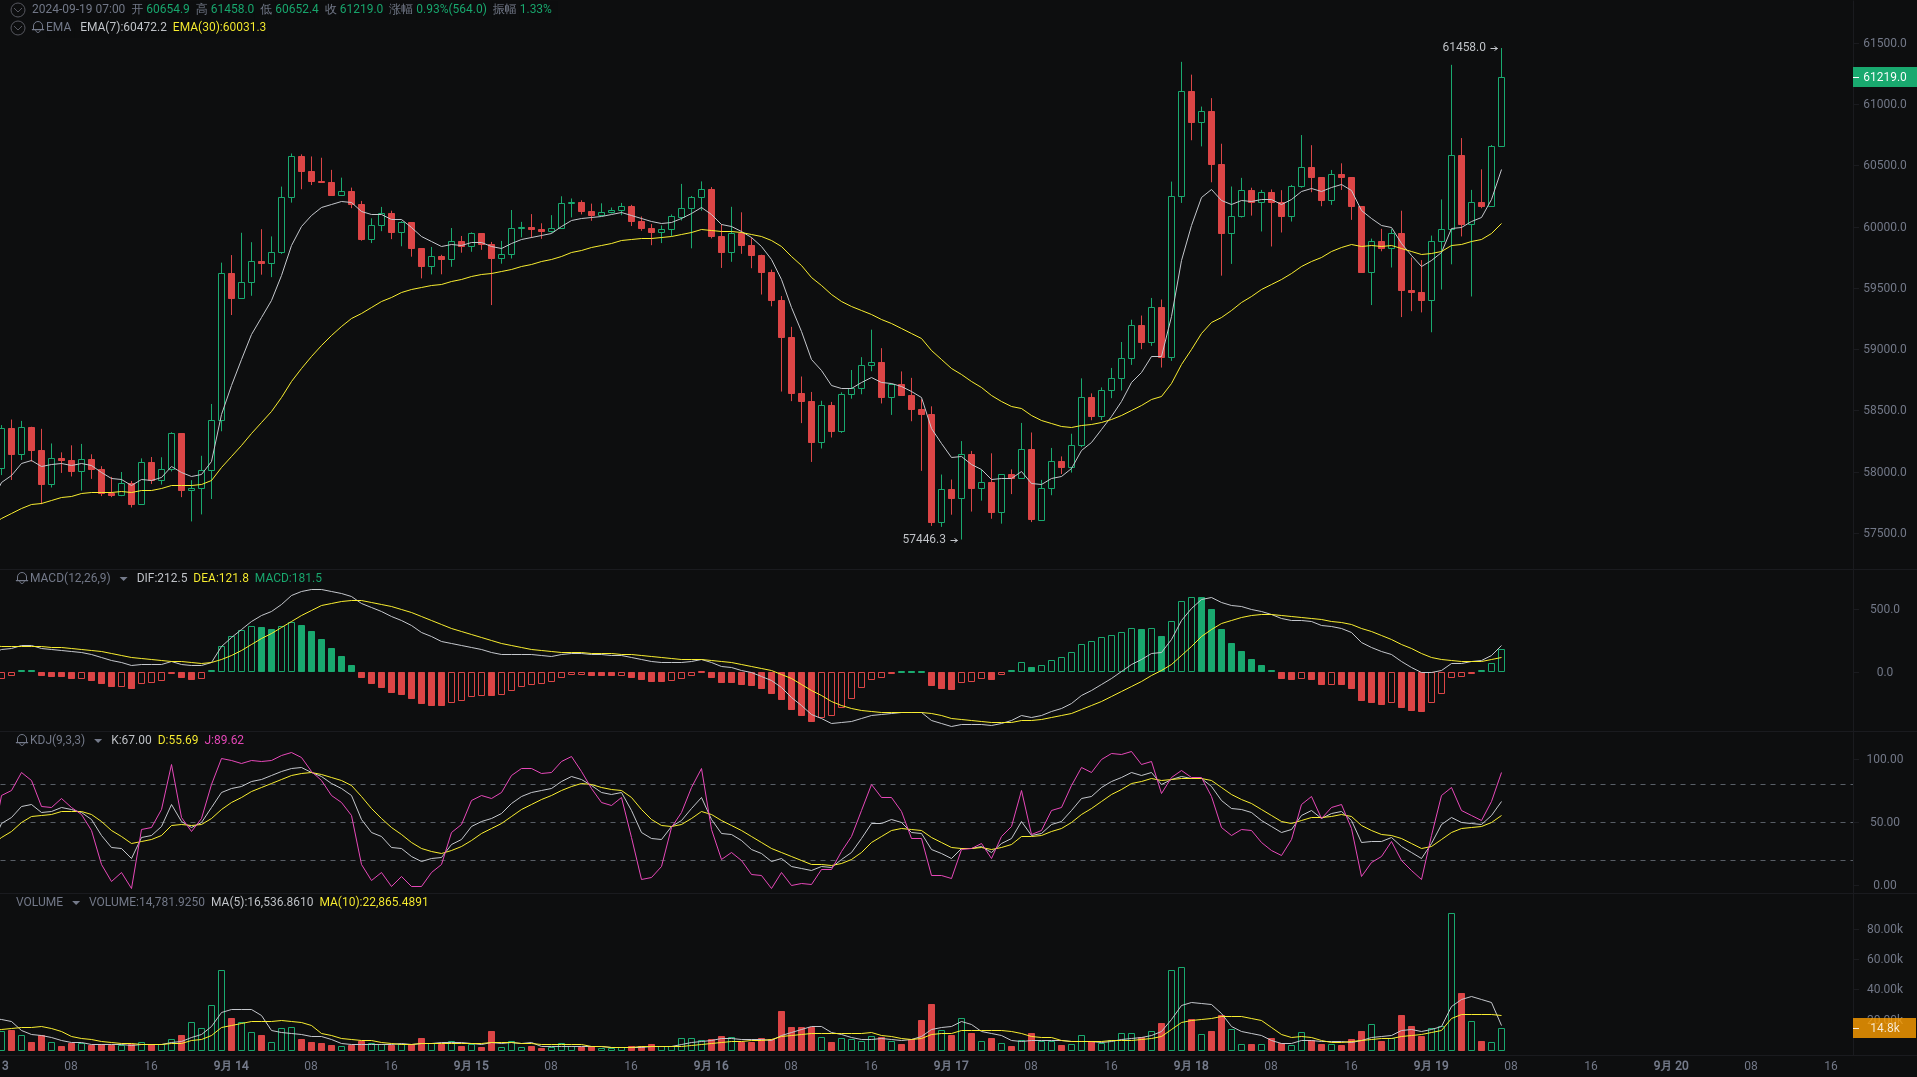This screenshot has height=1077, width=1917.
Task: Click the D:55.69 readout
Action: (x=178, y=740)
